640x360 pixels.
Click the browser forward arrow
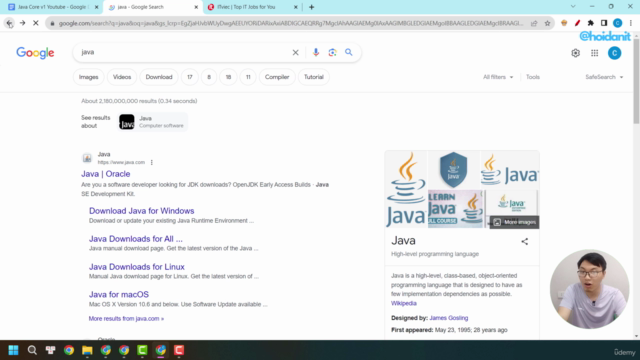click(22, 23)
